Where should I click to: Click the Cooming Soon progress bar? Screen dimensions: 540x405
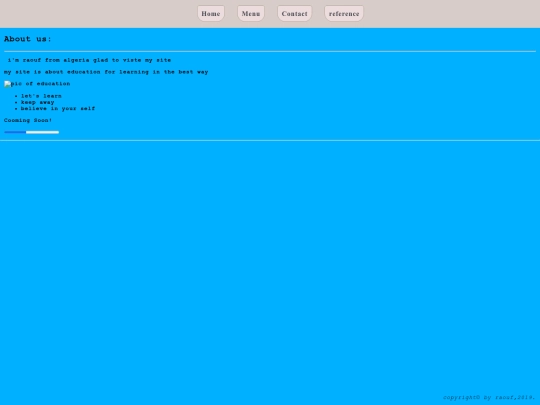[x=31, y=132]
